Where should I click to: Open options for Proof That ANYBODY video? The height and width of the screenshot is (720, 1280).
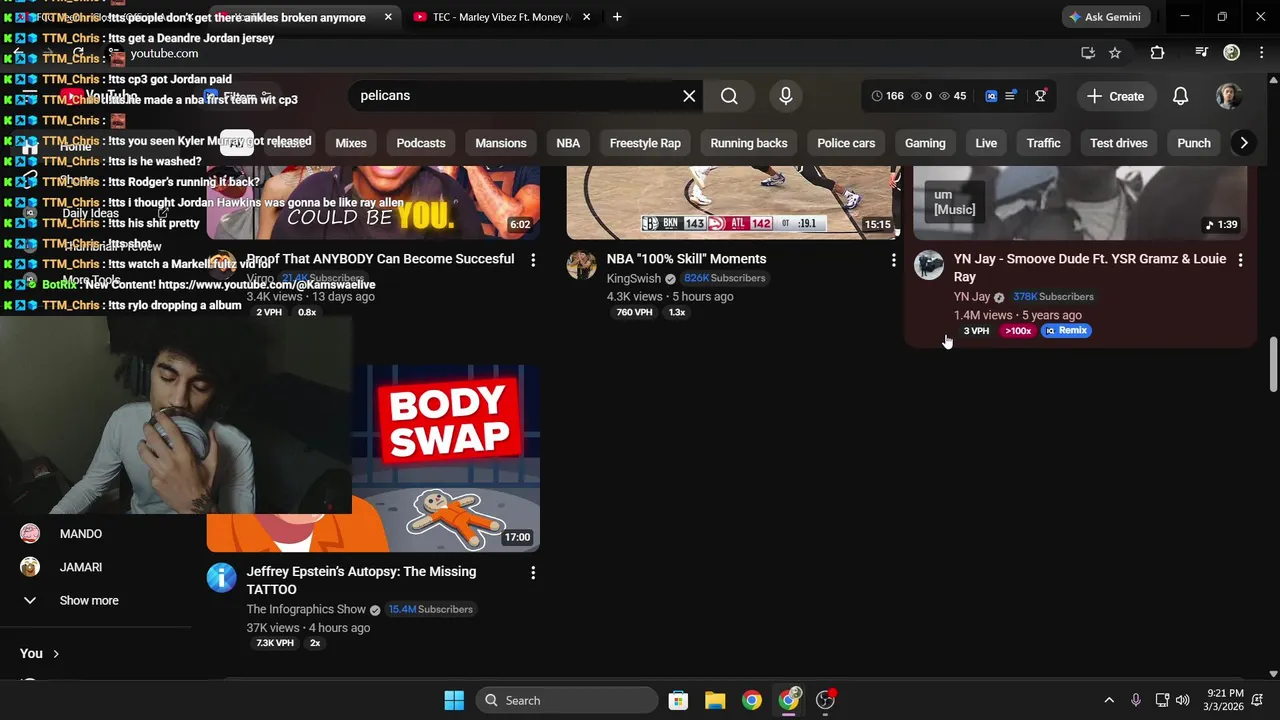pyautogui.click(x=533, y=260)
